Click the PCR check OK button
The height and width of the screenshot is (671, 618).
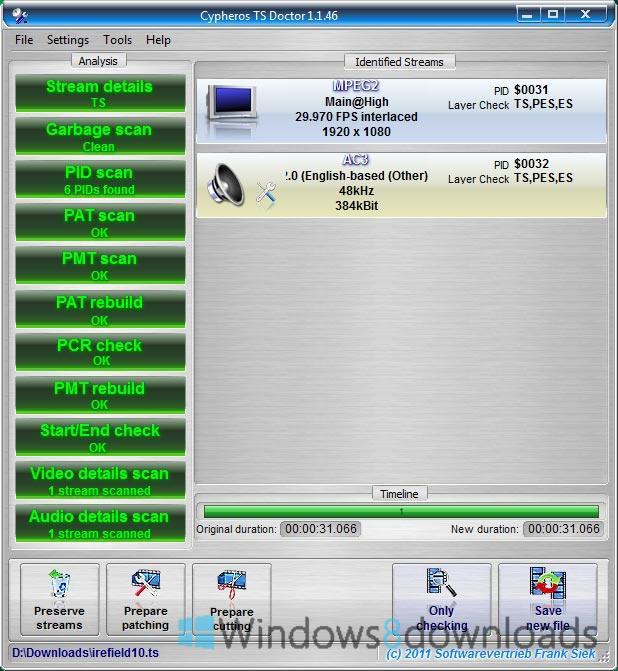(100, 352)
